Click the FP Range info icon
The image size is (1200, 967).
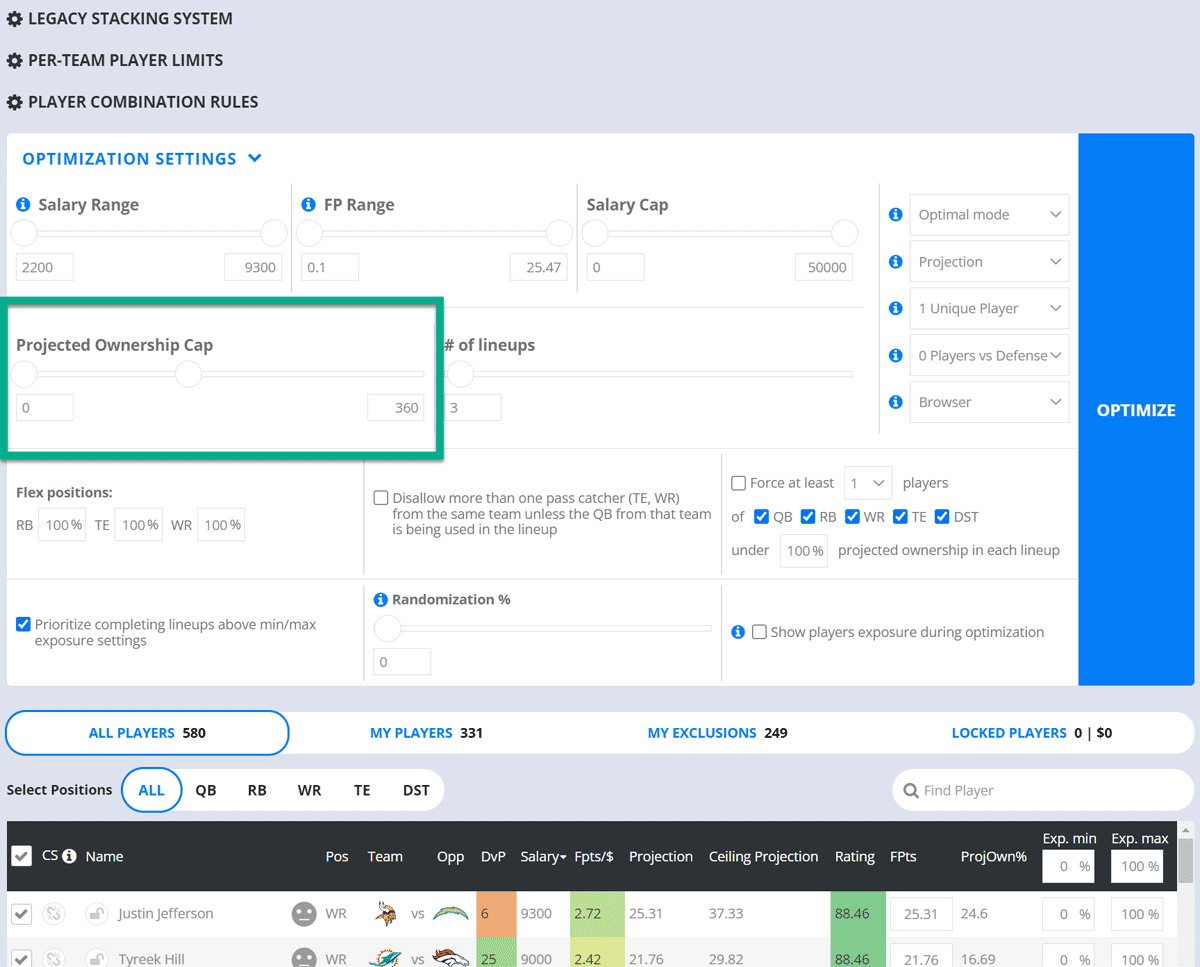(309, 204)
